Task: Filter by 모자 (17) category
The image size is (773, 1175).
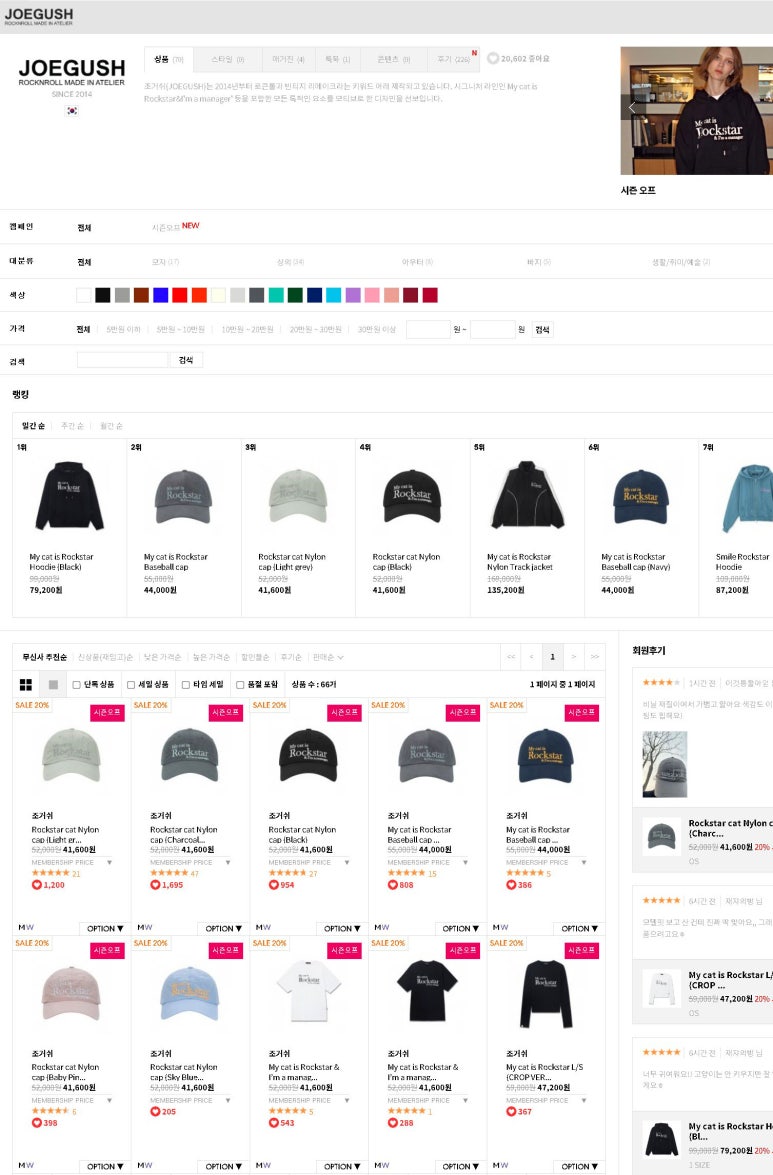Action: [x=165, y=262]
